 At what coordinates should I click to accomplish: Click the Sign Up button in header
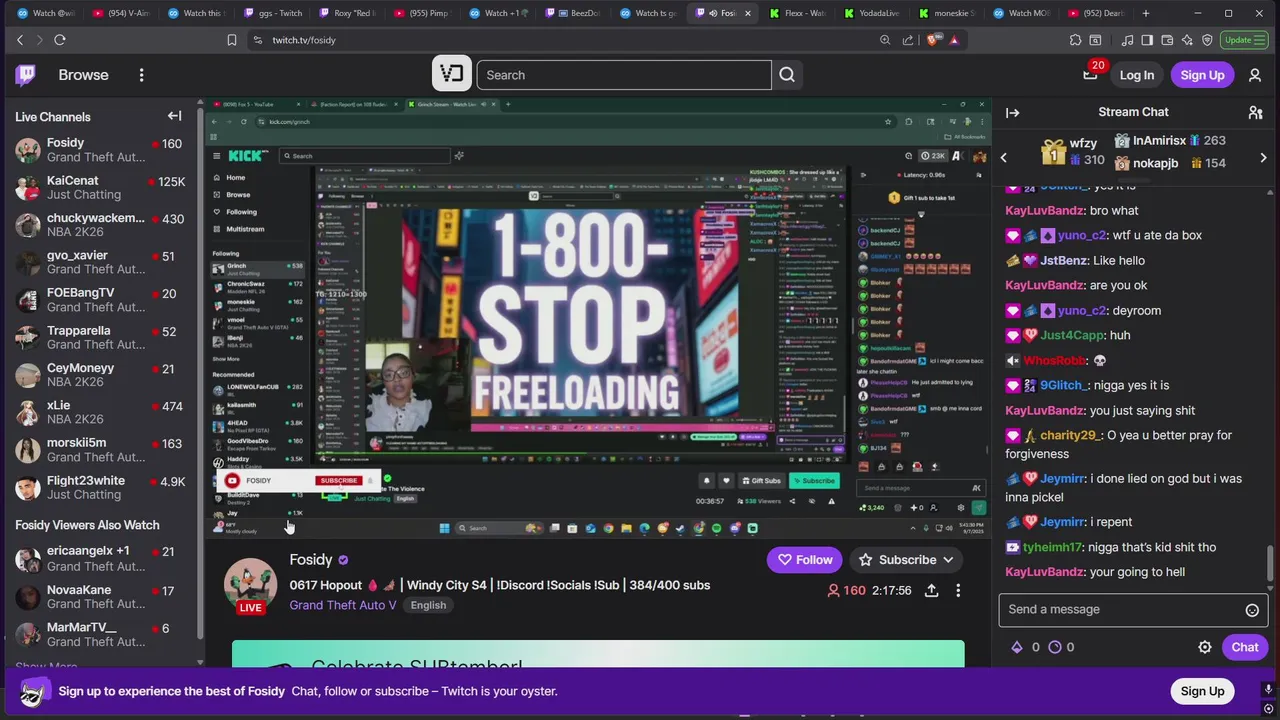point(1202,75)
